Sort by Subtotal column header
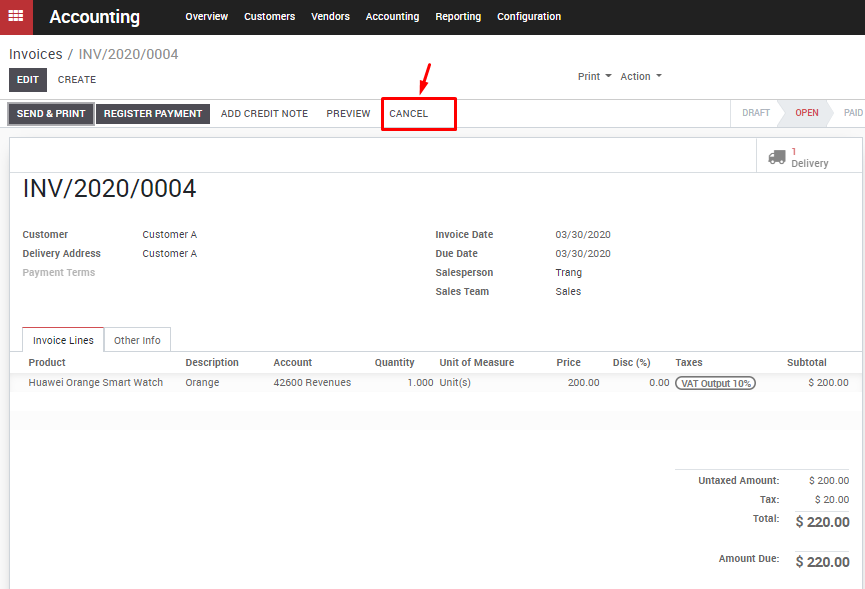This screenshot has width=865, height=589. (807, 362)
